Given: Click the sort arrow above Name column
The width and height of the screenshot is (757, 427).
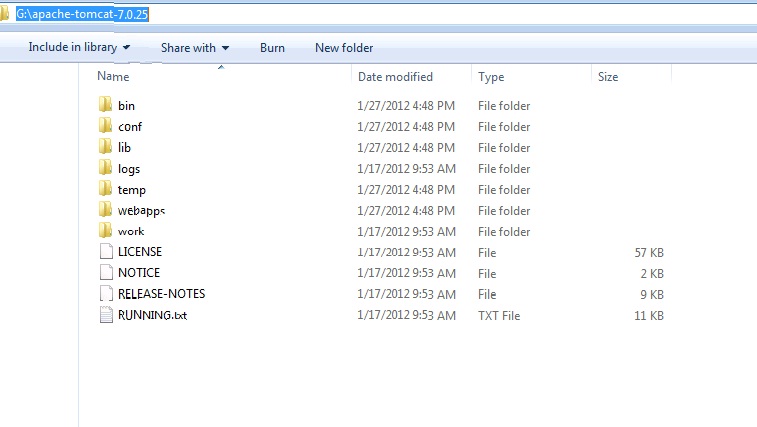Looking at the screenshot, I should tap(221, 67).
